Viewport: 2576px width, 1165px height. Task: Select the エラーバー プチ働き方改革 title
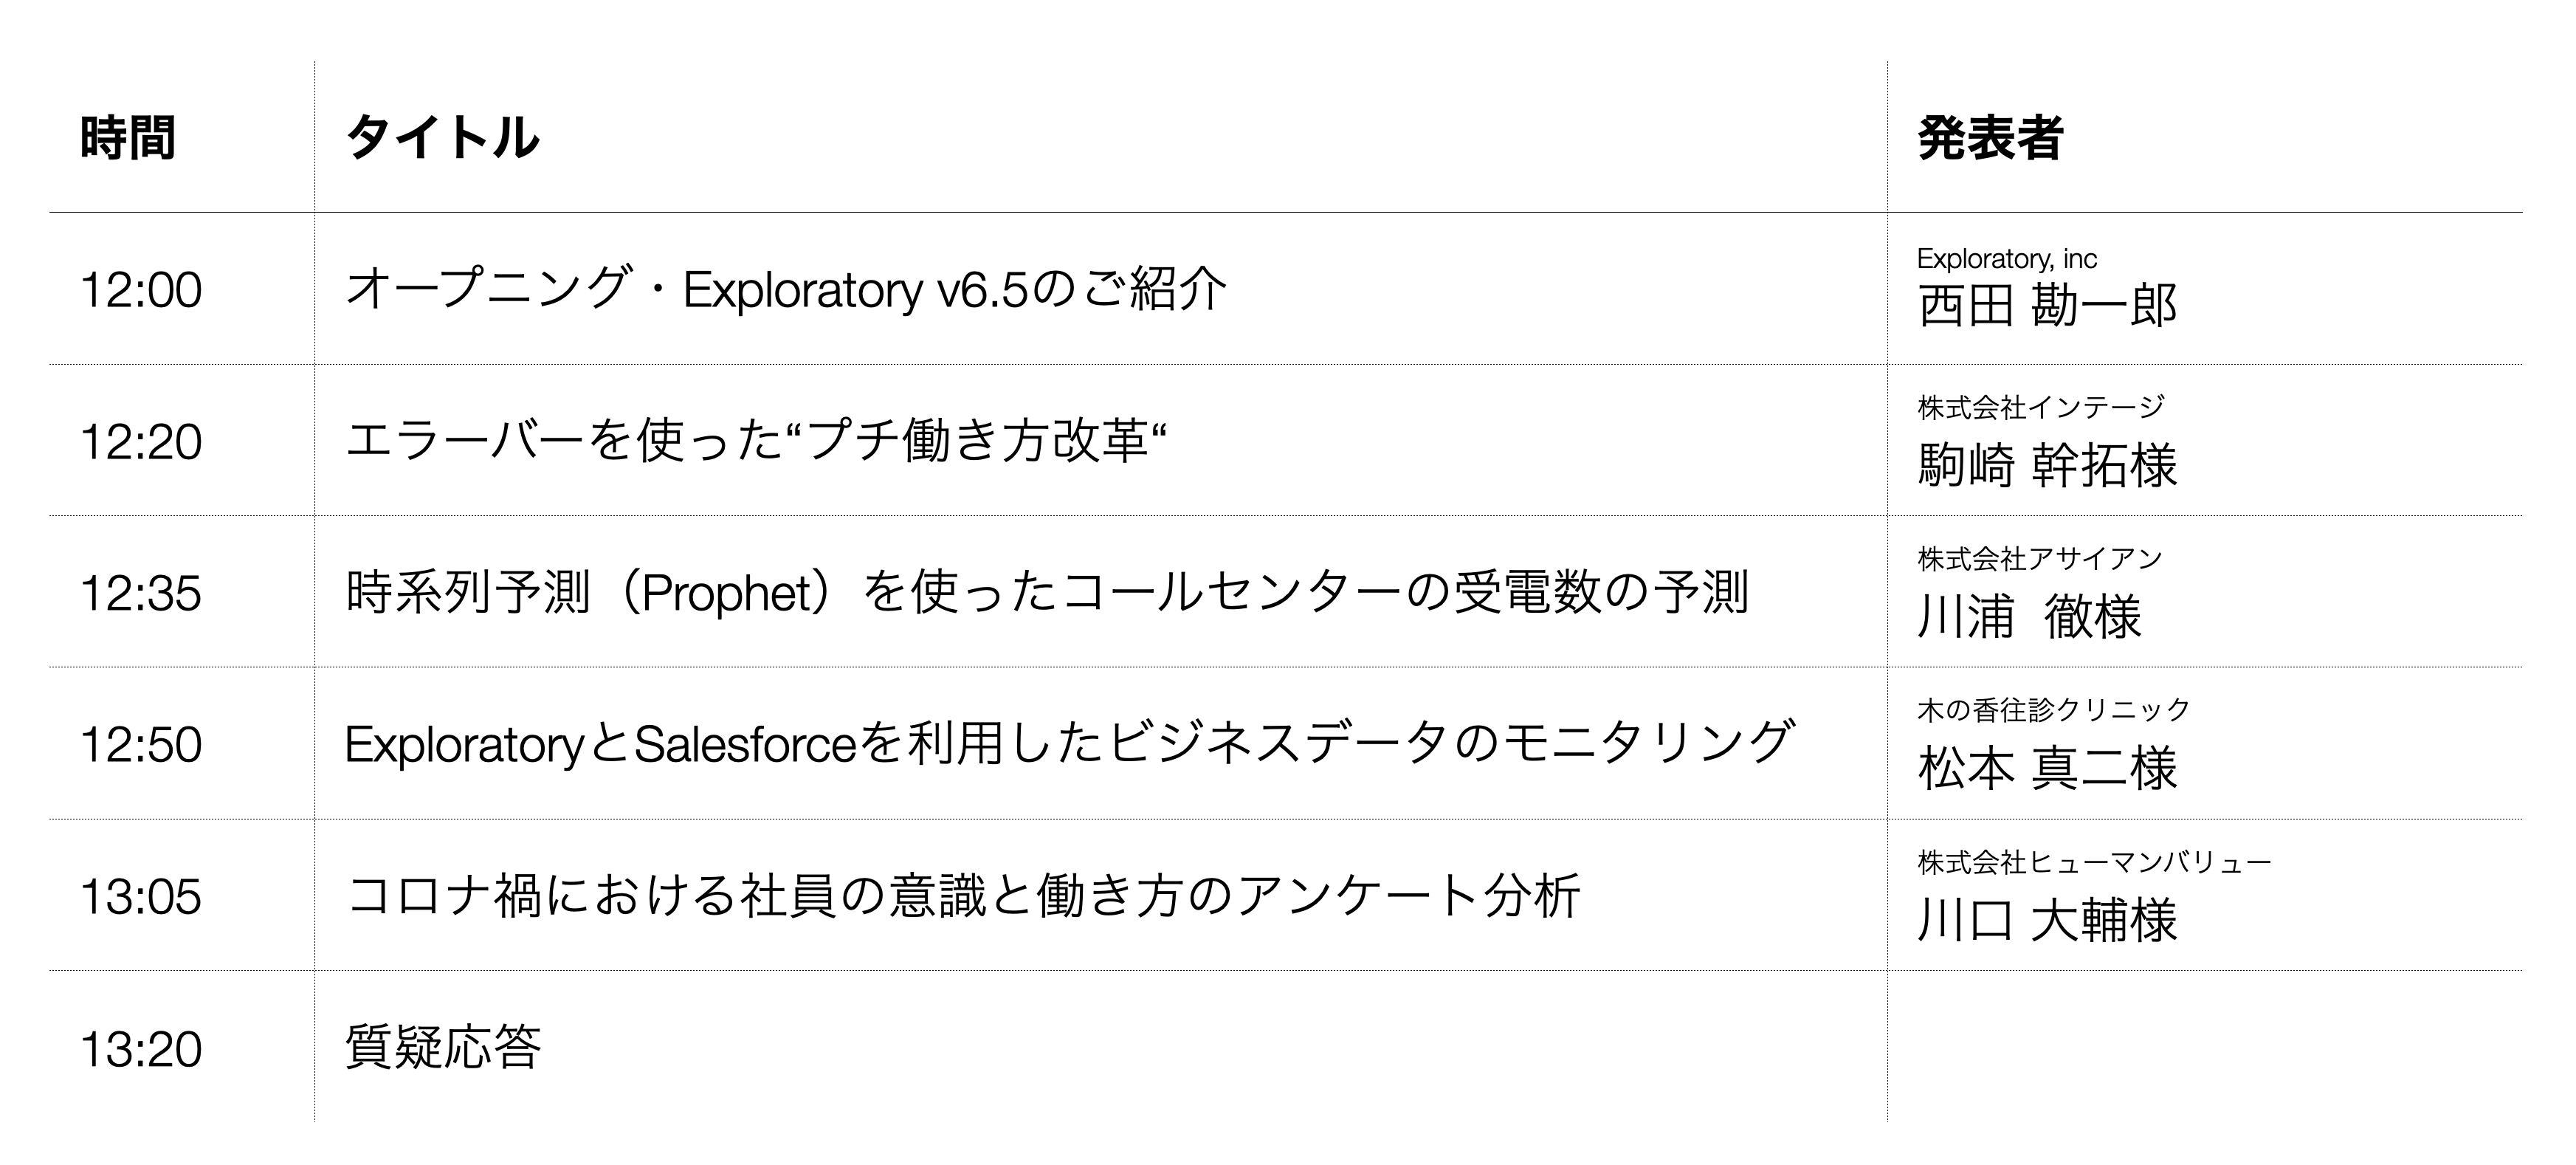[757, 441]
